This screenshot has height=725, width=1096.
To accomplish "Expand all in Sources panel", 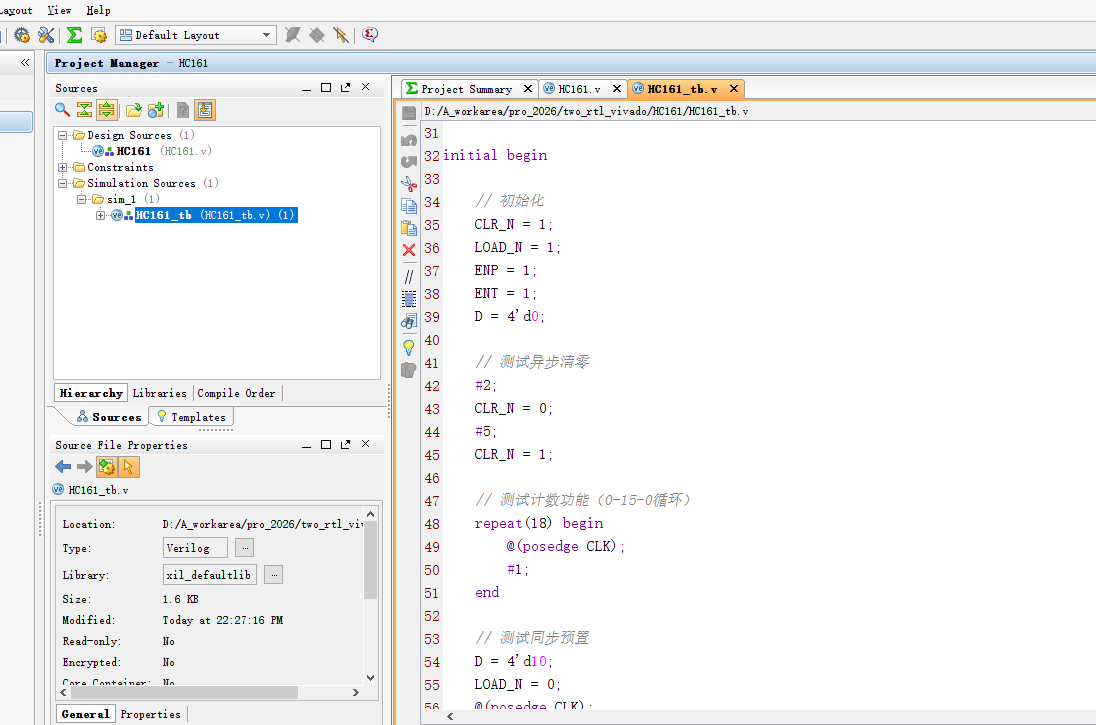I will (106, 110).
